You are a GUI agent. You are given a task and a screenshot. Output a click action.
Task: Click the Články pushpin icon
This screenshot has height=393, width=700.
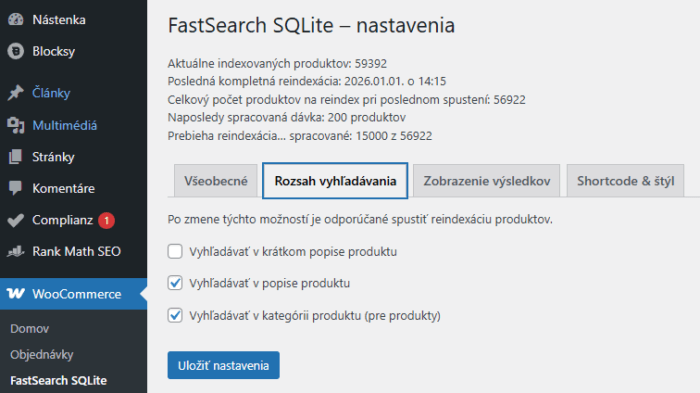16,93
